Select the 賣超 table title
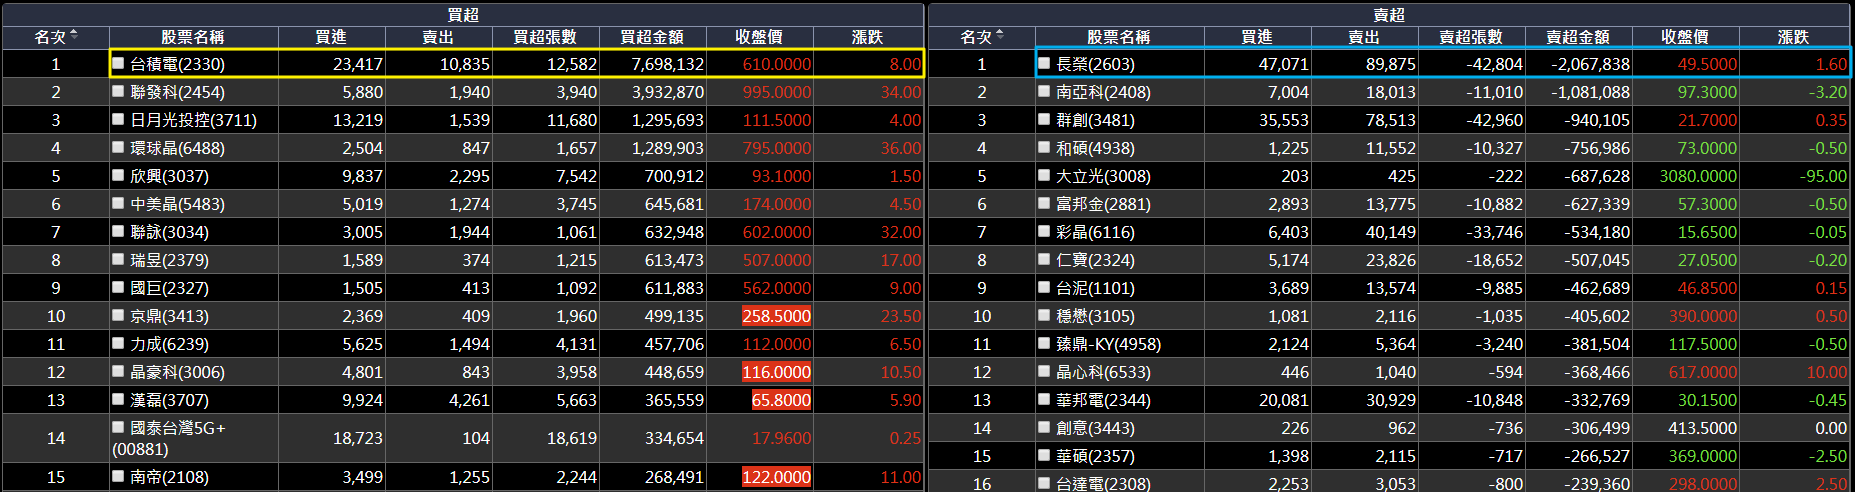Image resolution: width=1855 pixels, height=492 pixels. point(1389,15)
